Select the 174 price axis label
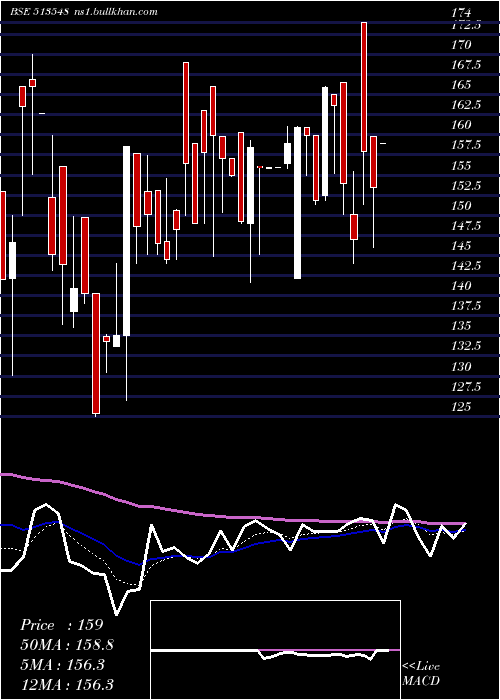This screenshot has width=500, height=700. pos(461,12)
